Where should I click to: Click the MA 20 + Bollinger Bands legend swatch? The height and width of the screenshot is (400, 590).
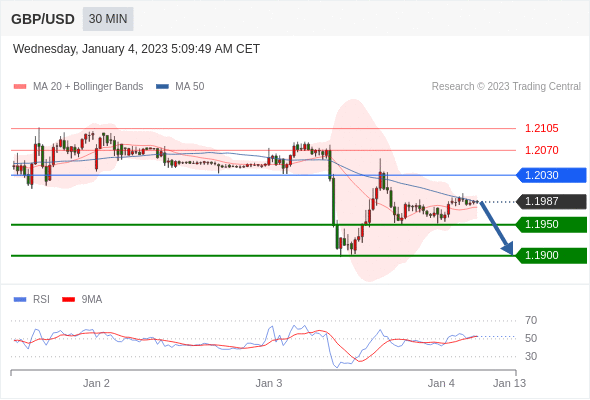pyautogui.click(x=20, y=87)
